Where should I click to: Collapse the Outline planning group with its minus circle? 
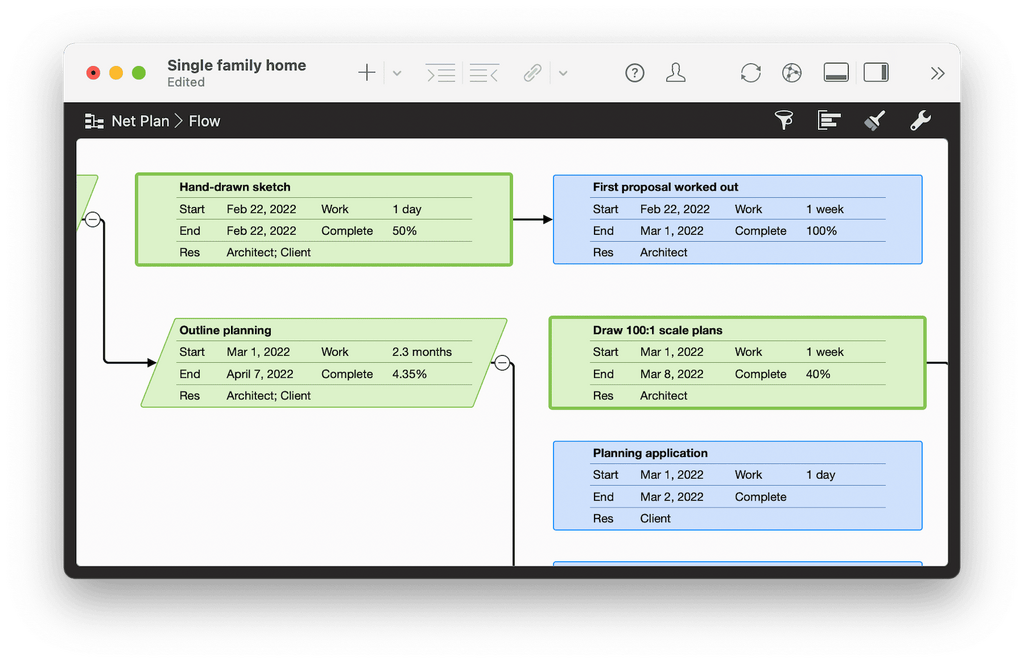(503, 363)
